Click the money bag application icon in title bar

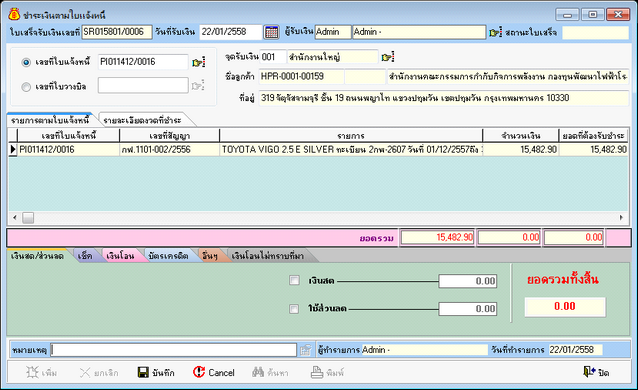[14, 14]
